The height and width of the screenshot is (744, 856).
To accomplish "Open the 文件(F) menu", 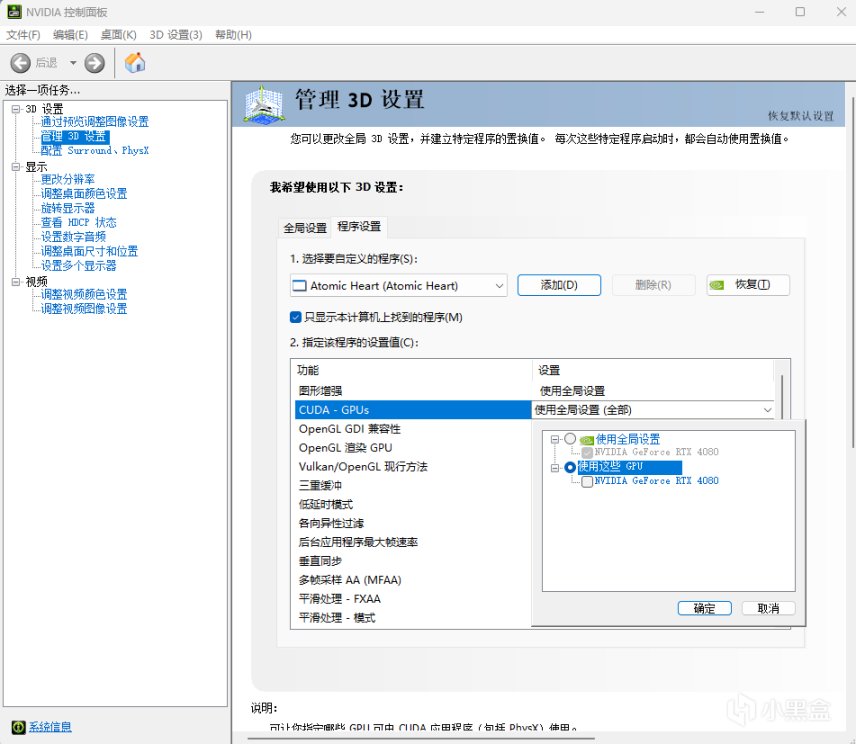I will (x=23, y=34).
